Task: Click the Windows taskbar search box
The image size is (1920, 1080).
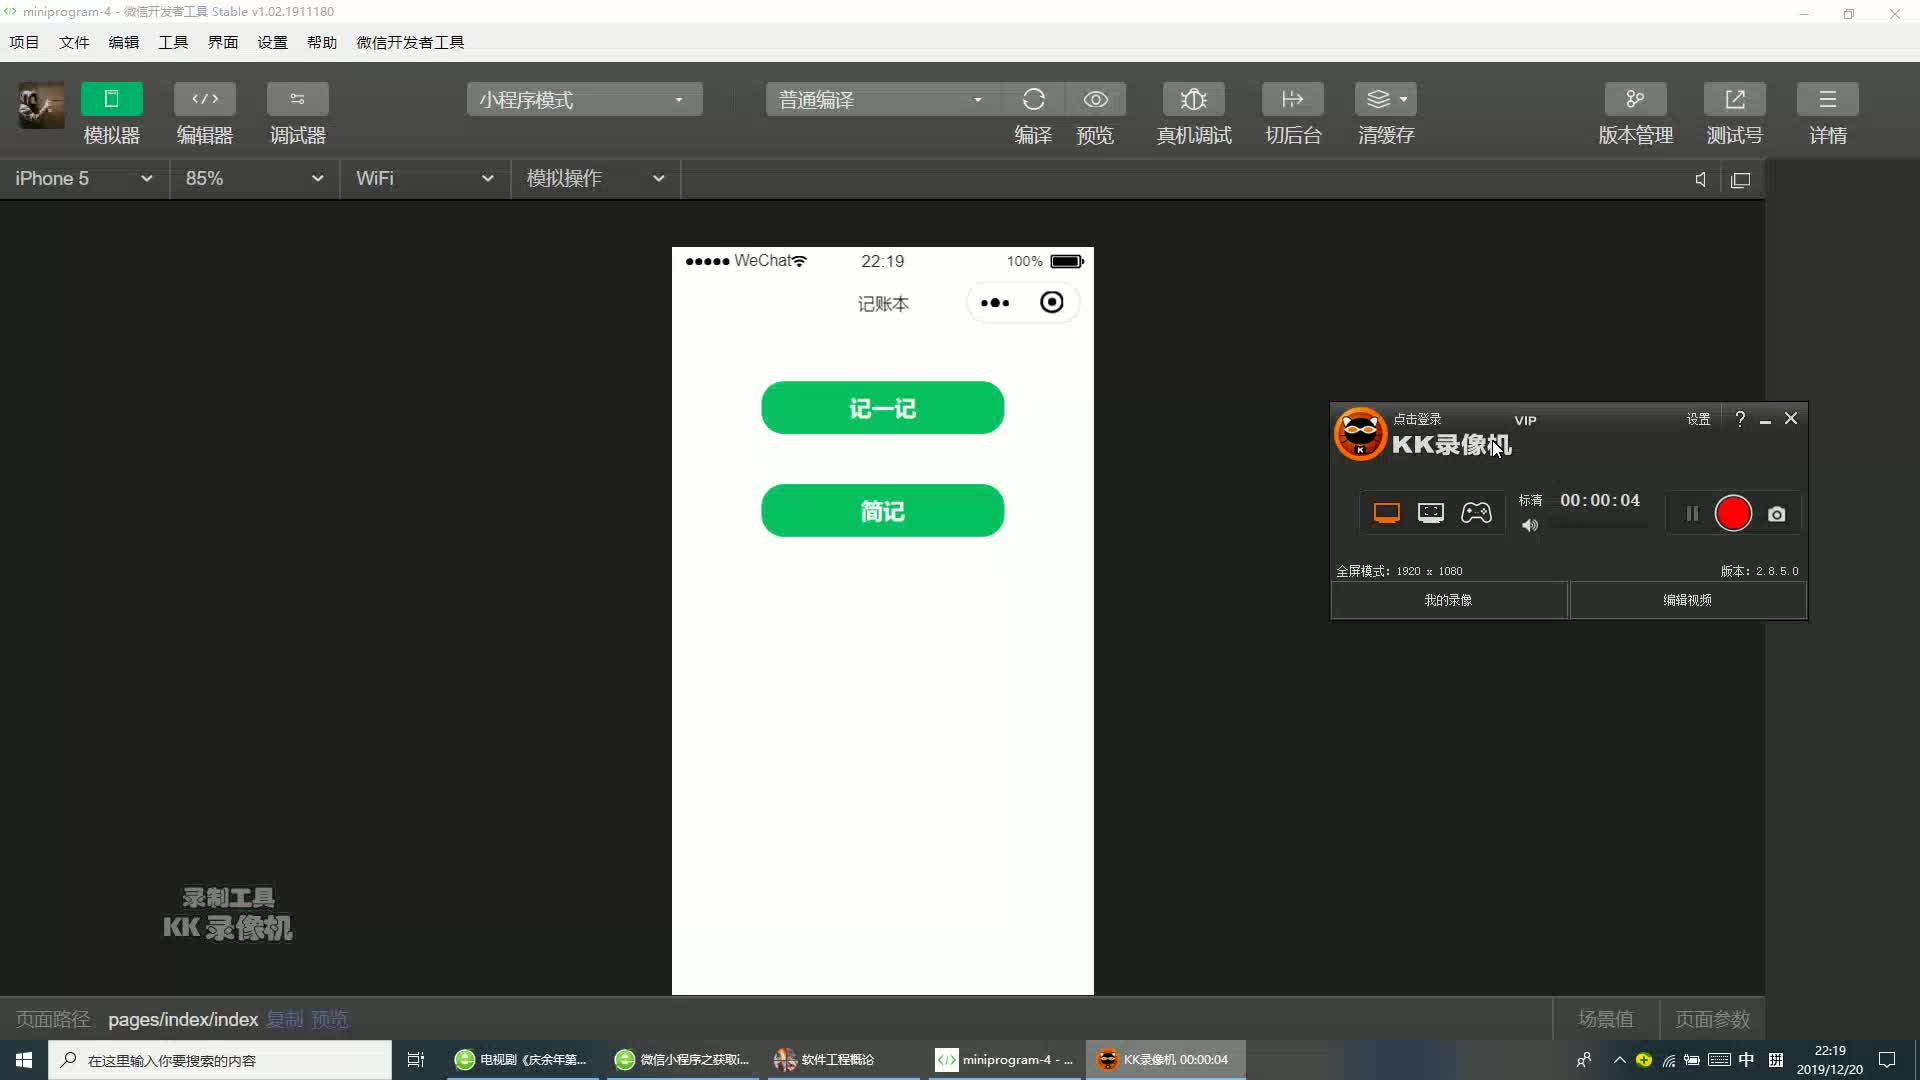Action: tap(220, 1060)
